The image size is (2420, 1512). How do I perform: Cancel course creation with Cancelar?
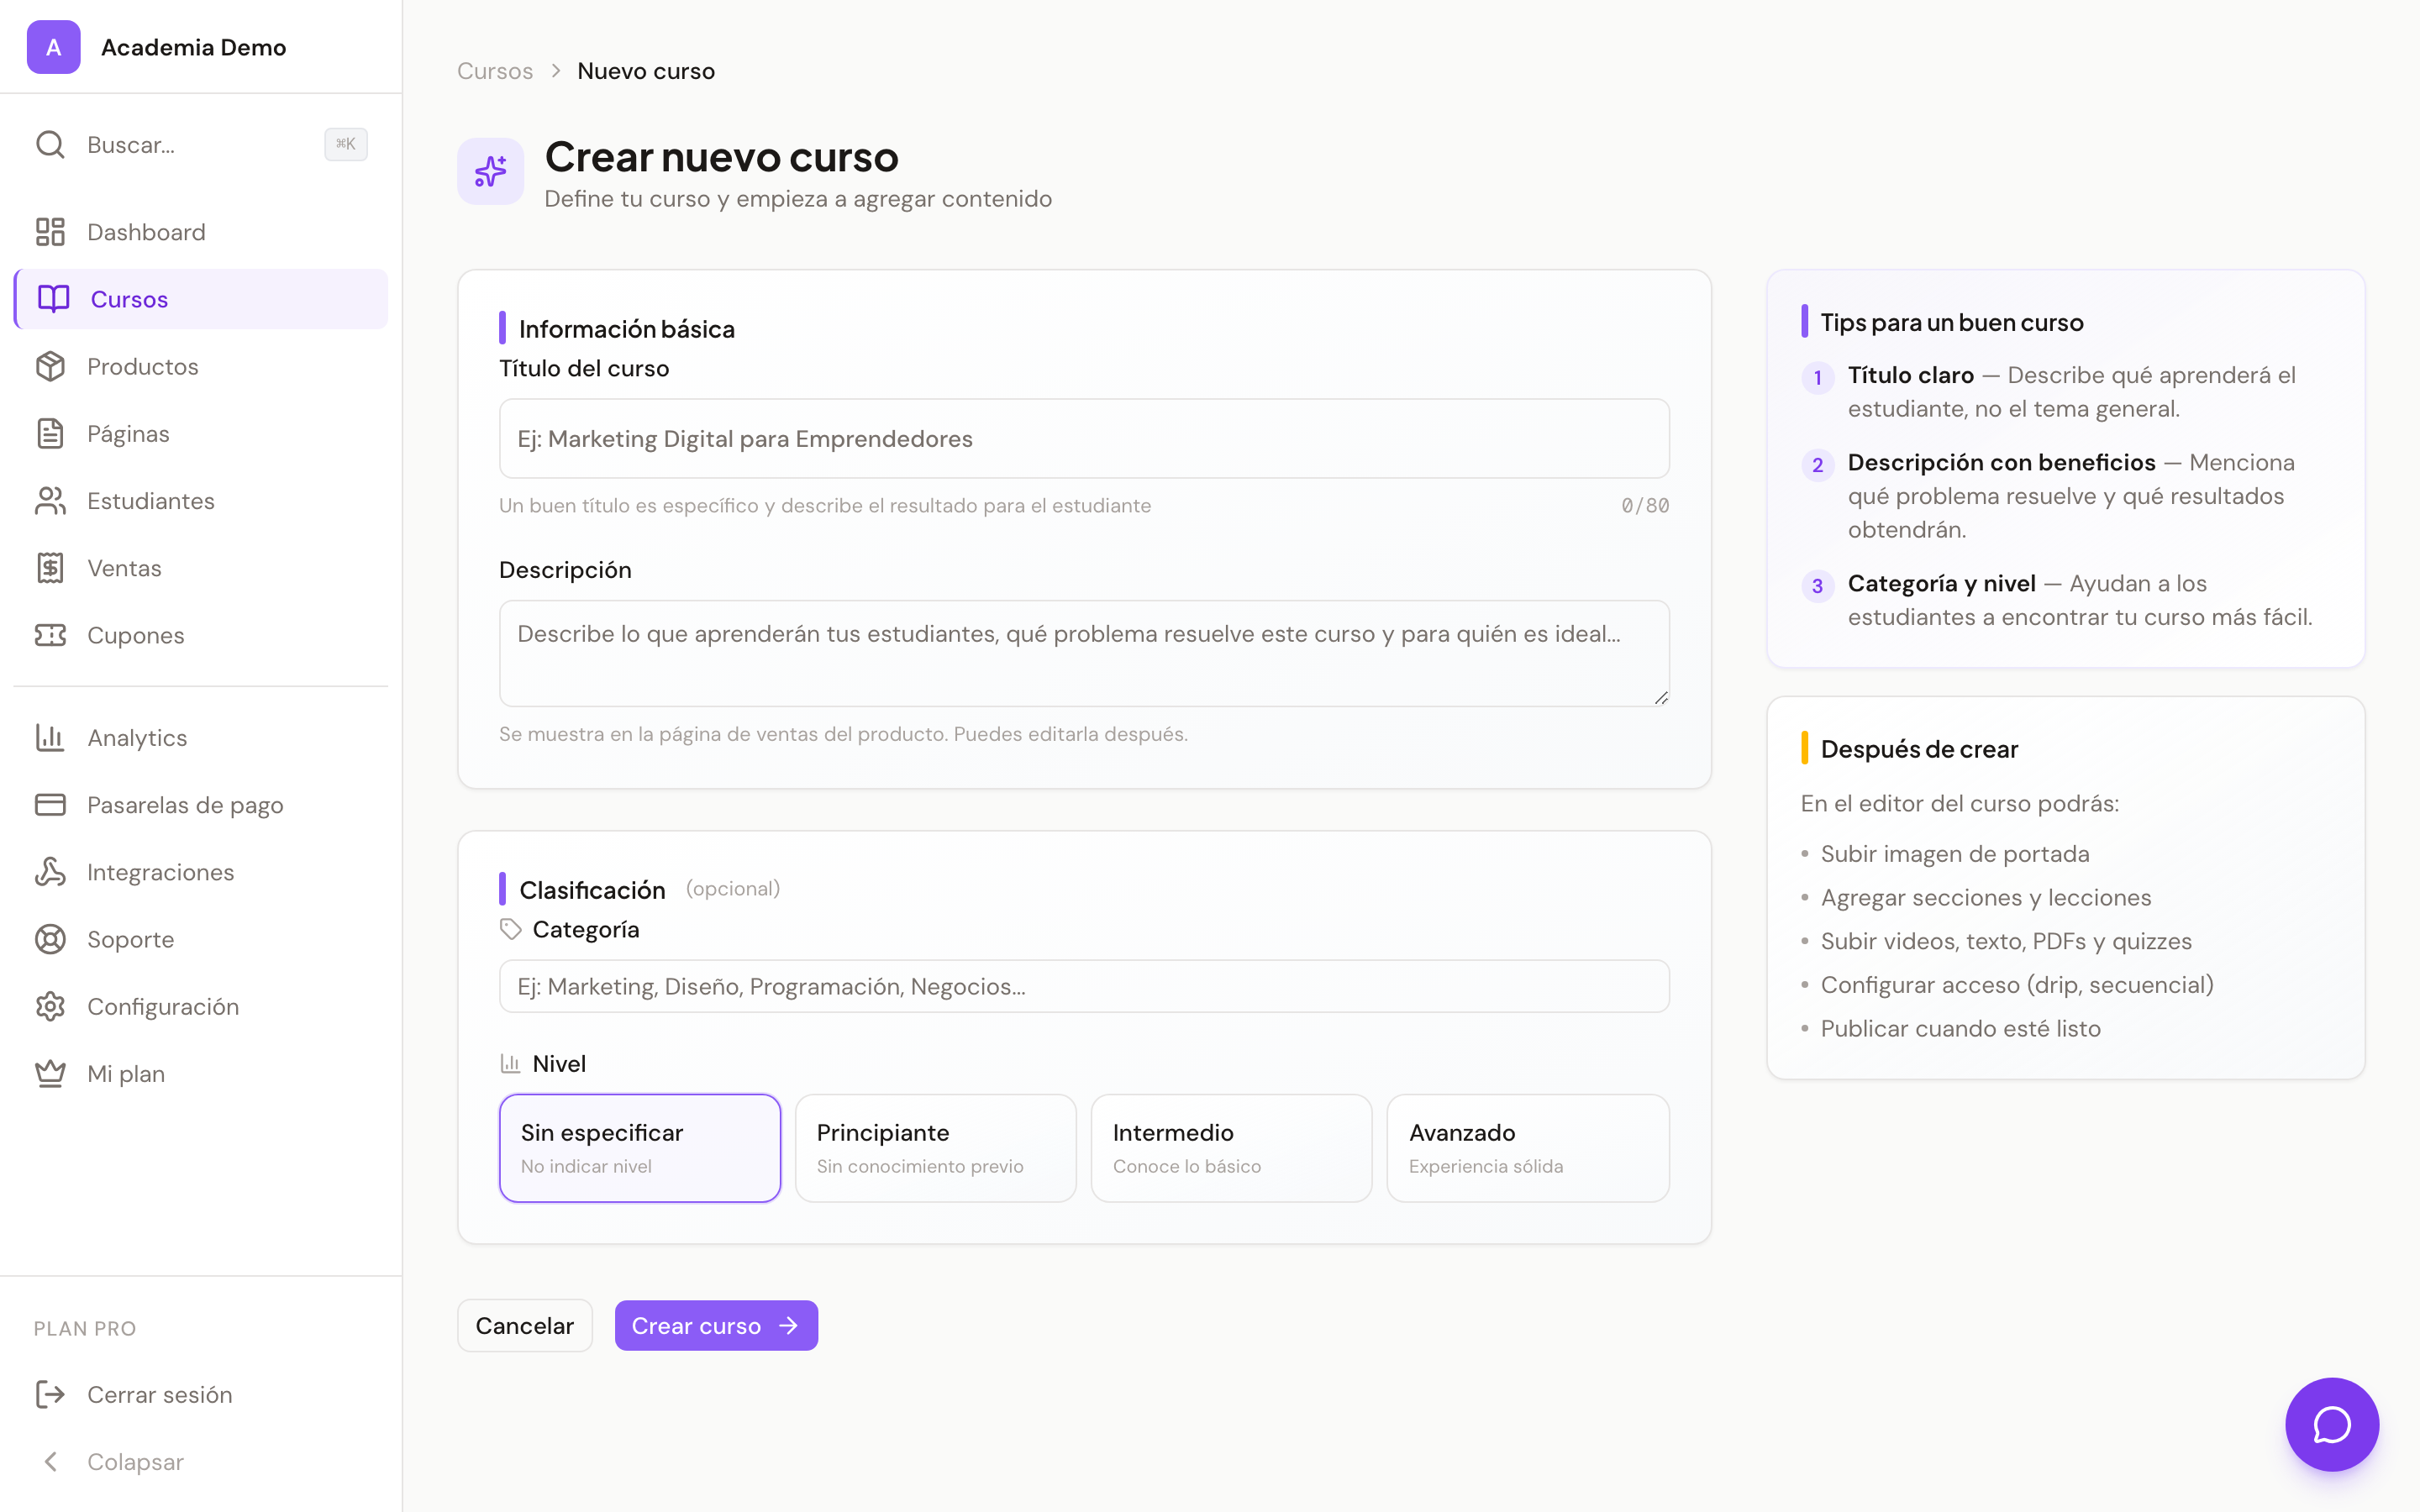point(524,1325)
